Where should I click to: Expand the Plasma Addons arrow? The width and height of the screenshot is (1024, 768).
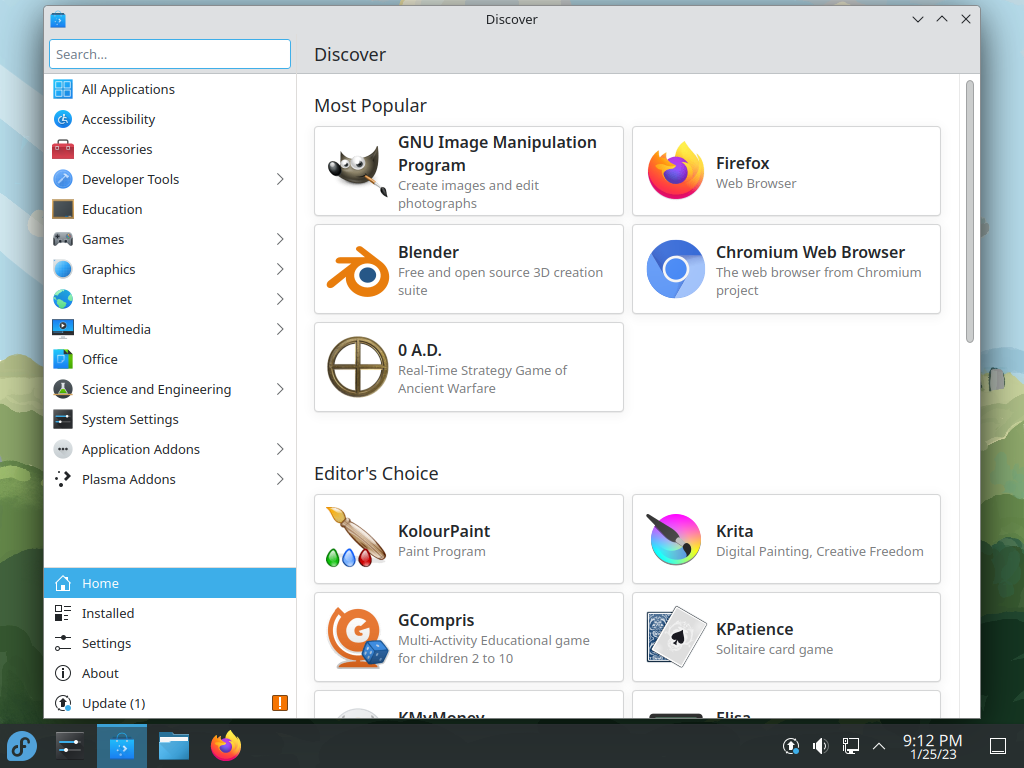coord(280,479)
